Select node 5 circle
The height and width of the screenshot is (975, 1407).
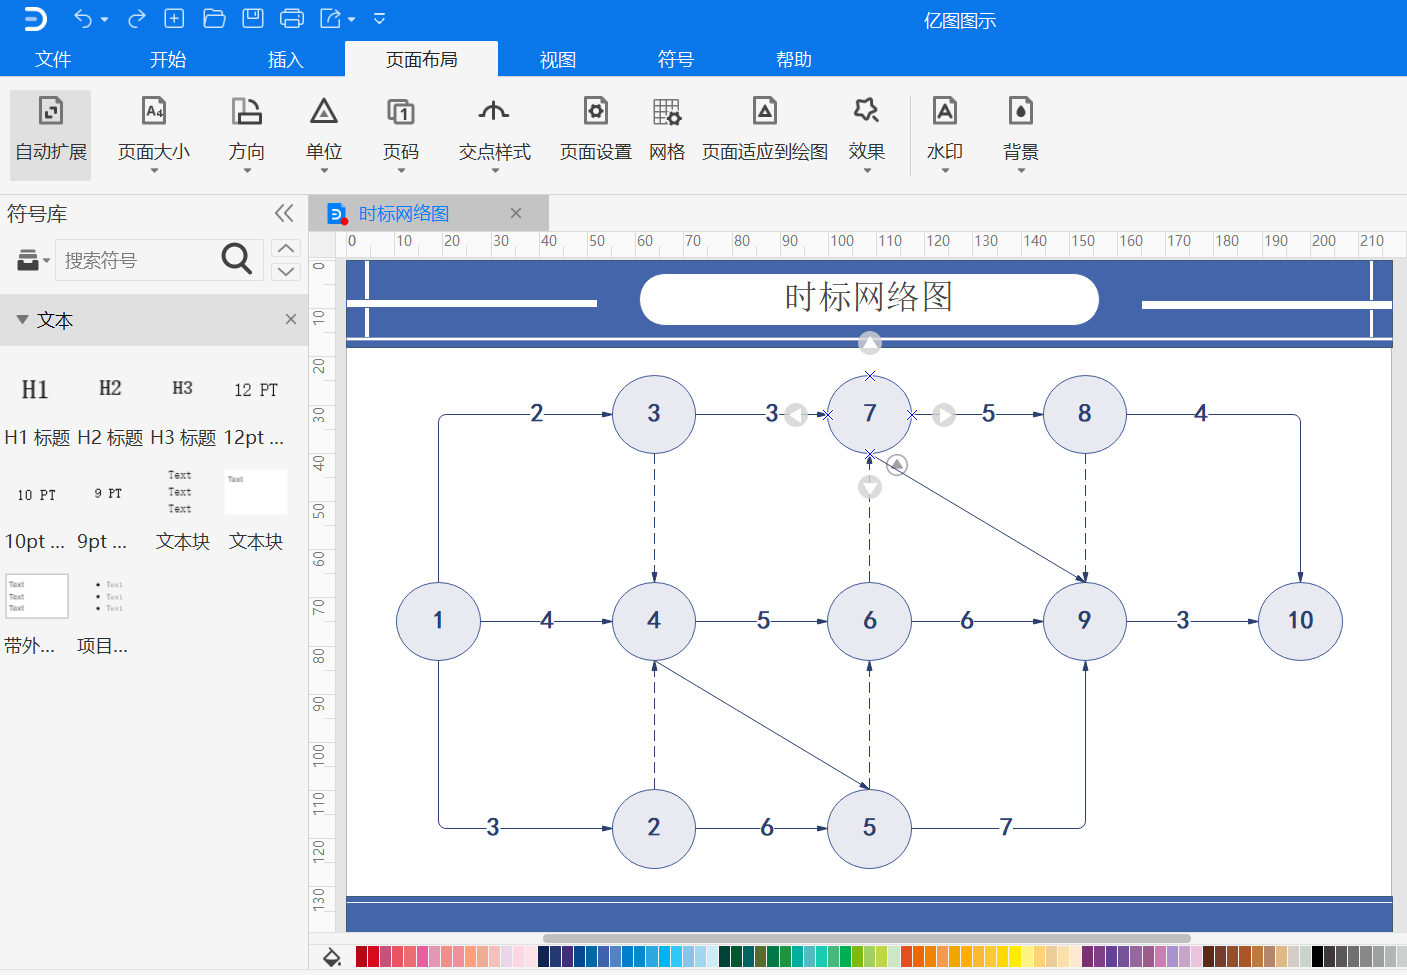pos(869,828)
